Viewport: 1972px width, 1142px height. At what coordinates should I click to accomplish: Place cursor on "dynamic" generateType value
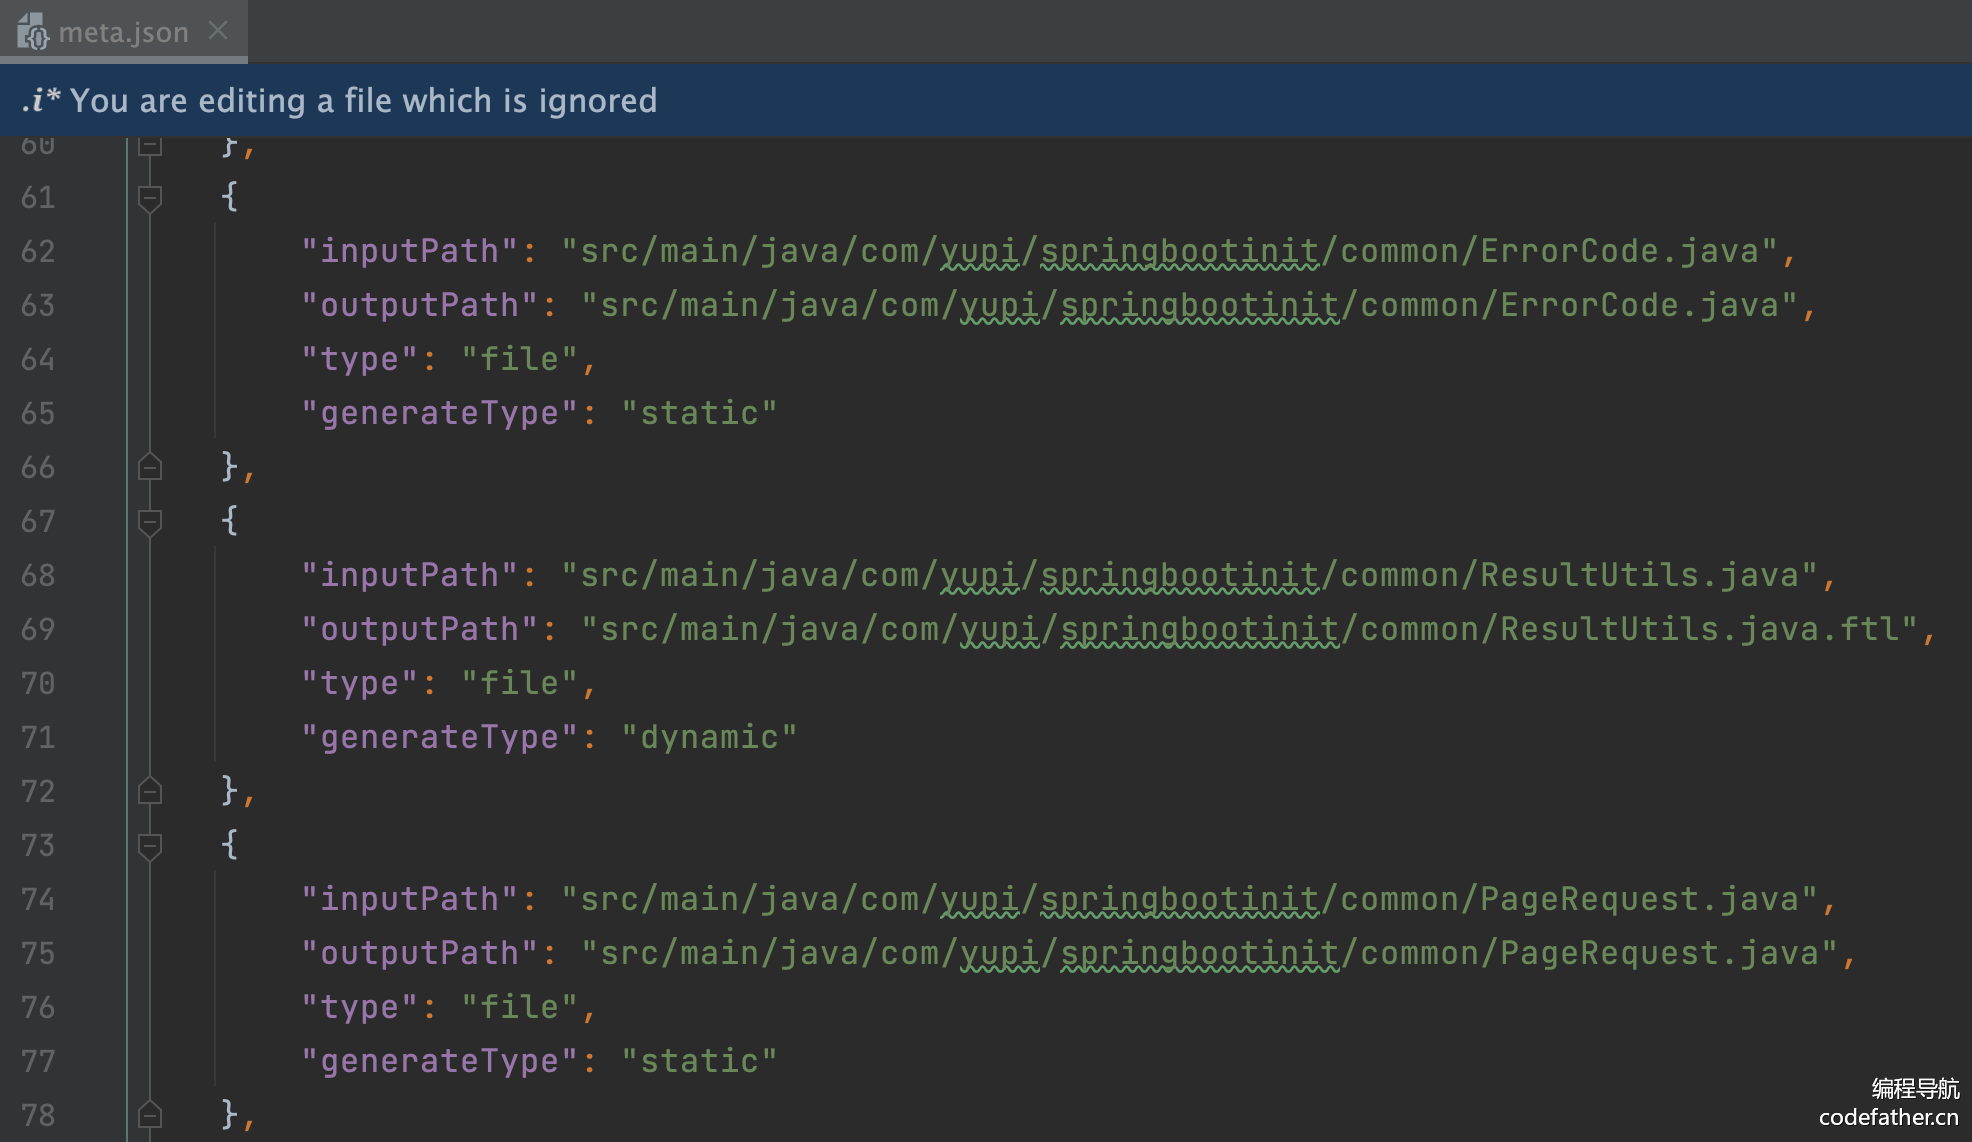(708, 737)
